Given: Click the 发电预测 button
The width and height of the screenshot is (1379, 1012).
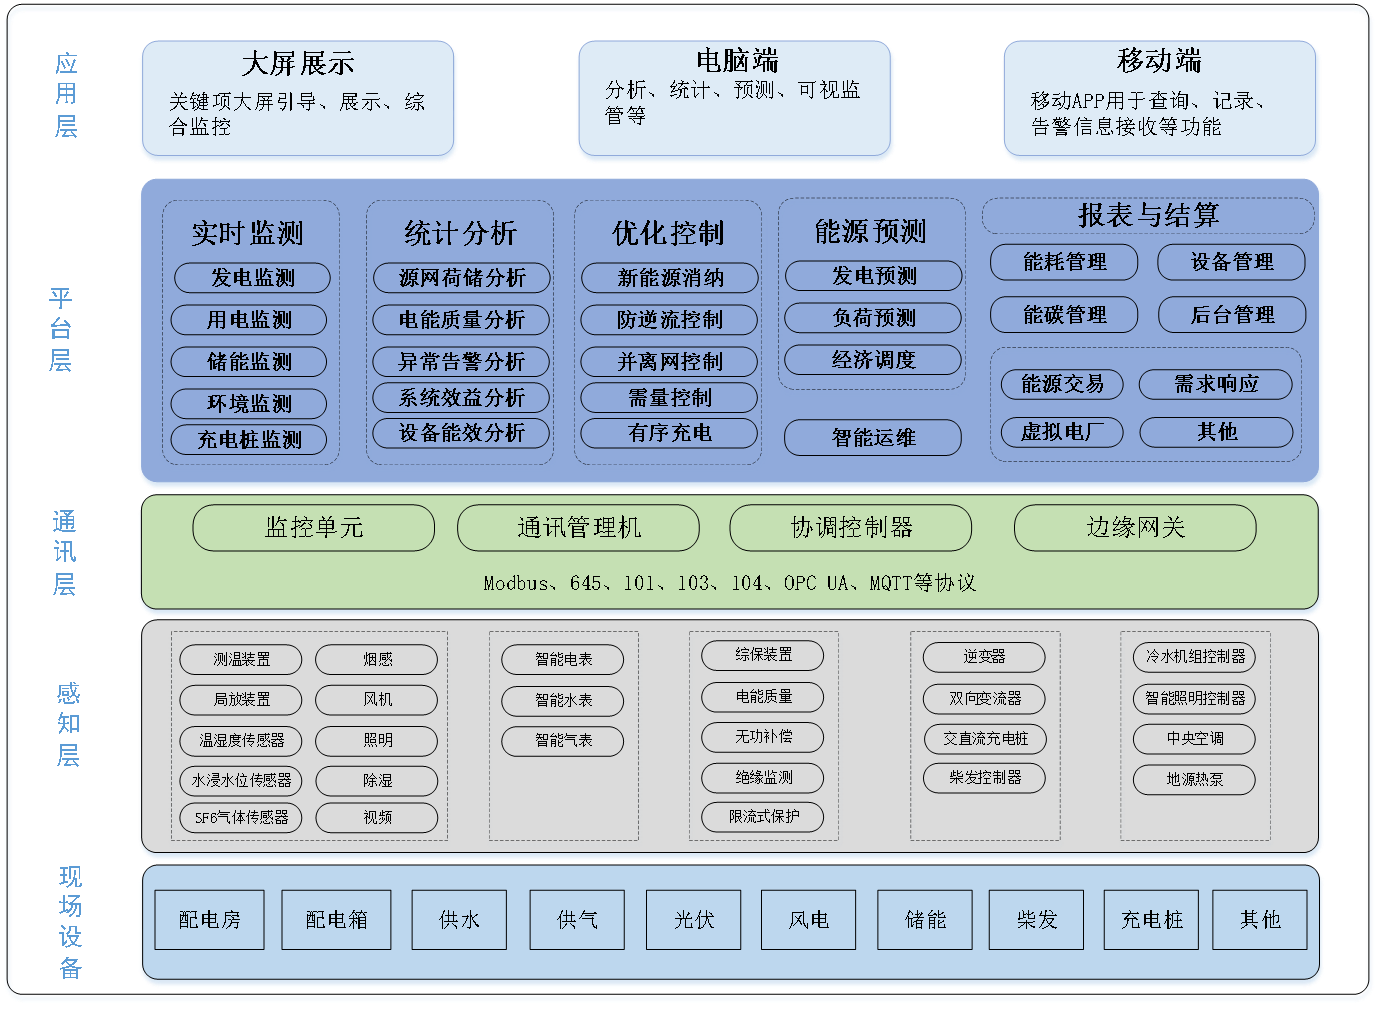Looking at the screenshot, I should pos(871,276).
